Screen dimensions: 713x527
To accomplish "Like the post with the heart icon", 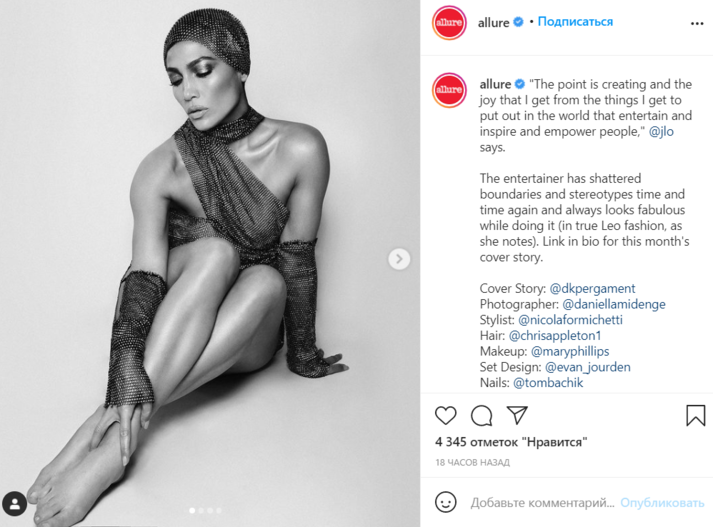I will pyautogui.click(x=445, y=416).
